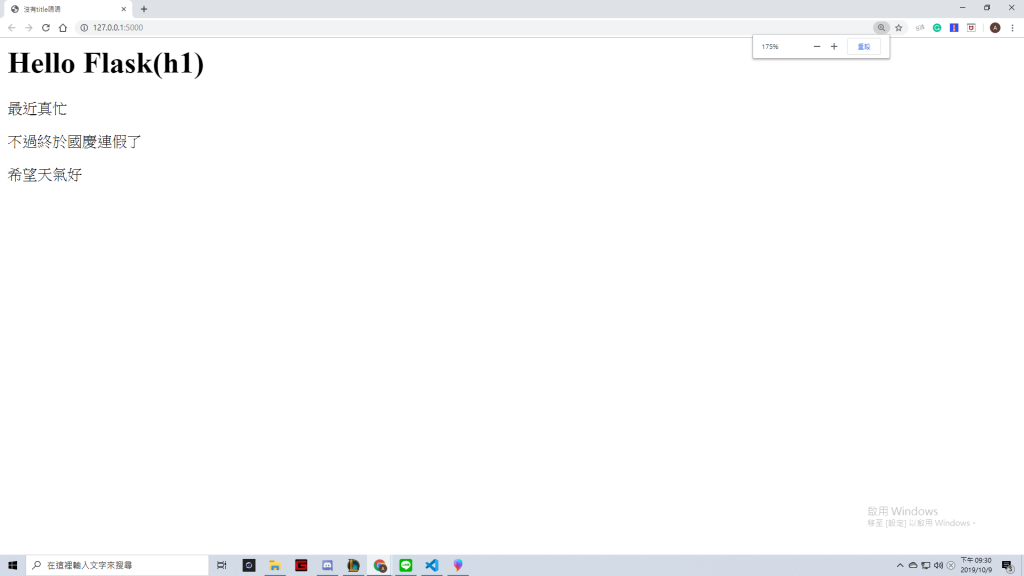Viewport: 1024px width, 576px height.
Task: Open the colorful balloon app on taskbar
Action: click(x=458, y=565)
